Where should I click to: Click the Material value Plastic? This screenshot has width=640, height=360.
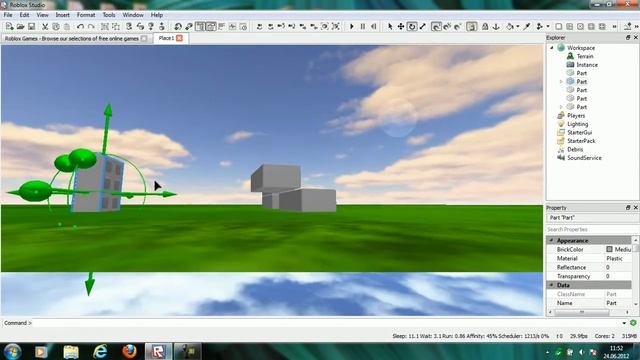[x=614, y=258]
